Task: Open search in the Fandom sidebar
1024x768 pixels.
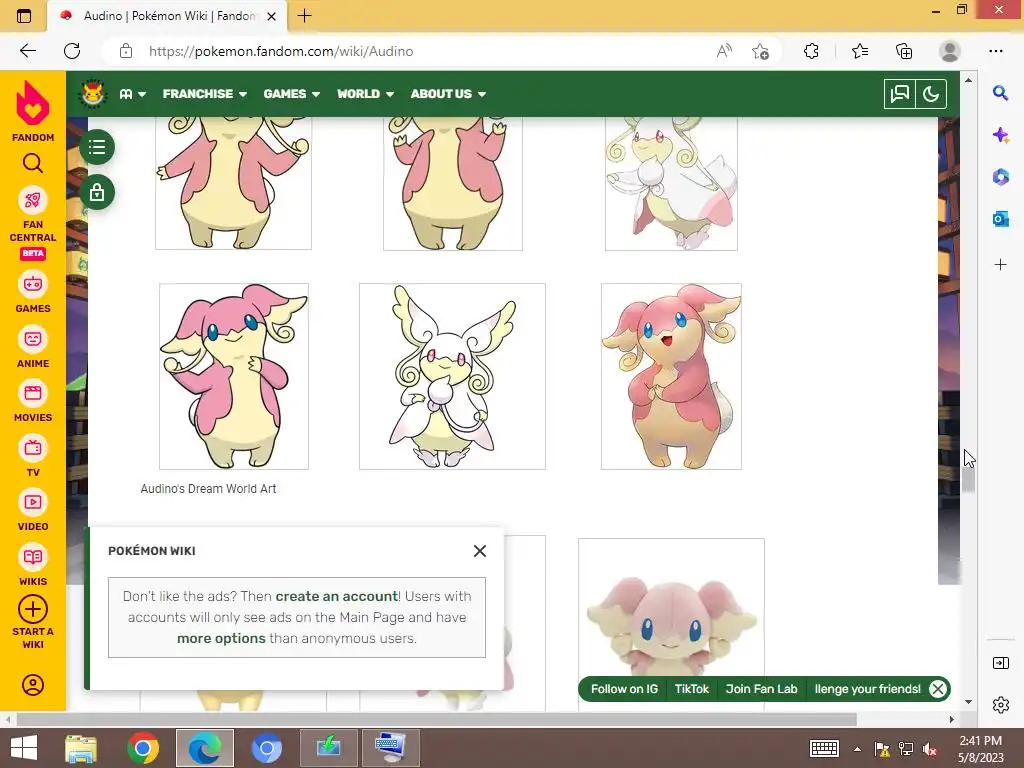Action: 33,163
